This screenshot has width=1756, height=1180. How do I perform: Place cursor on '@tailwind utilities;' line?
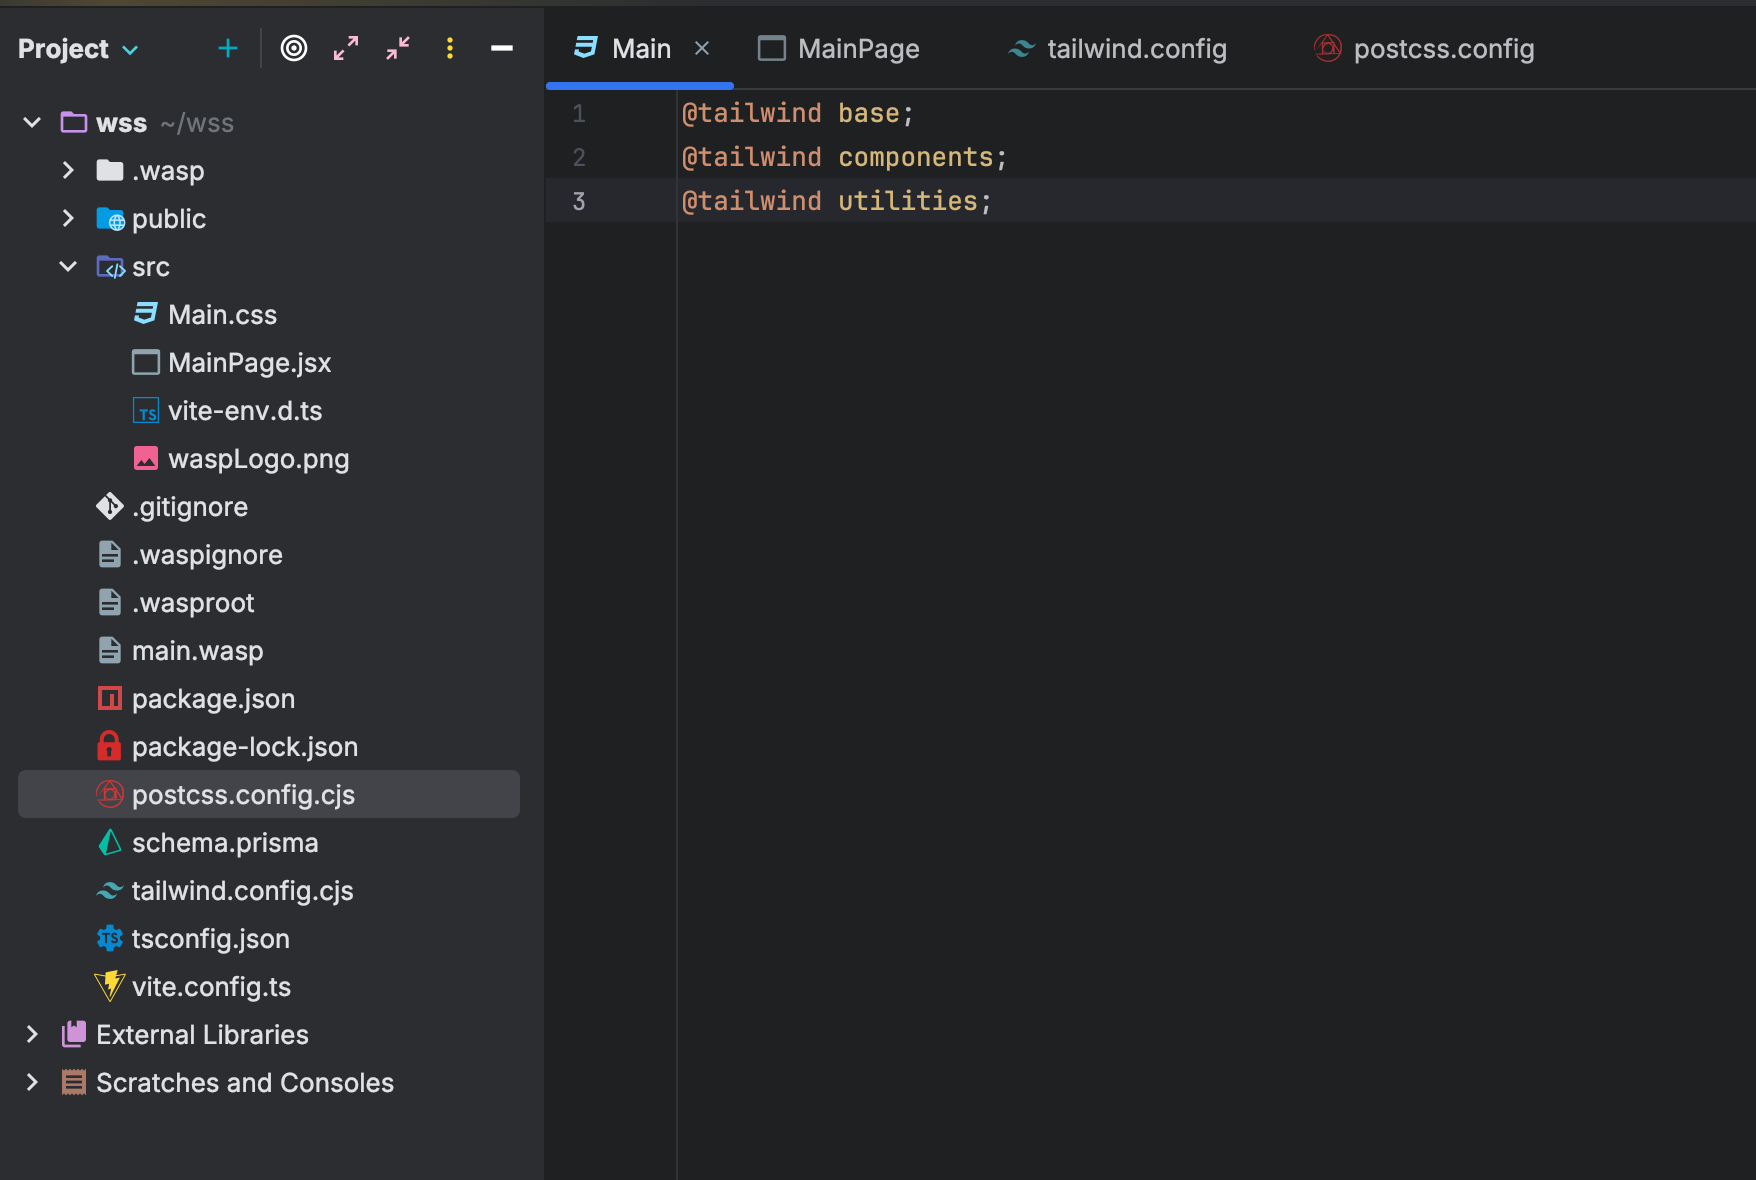point(837,201)
